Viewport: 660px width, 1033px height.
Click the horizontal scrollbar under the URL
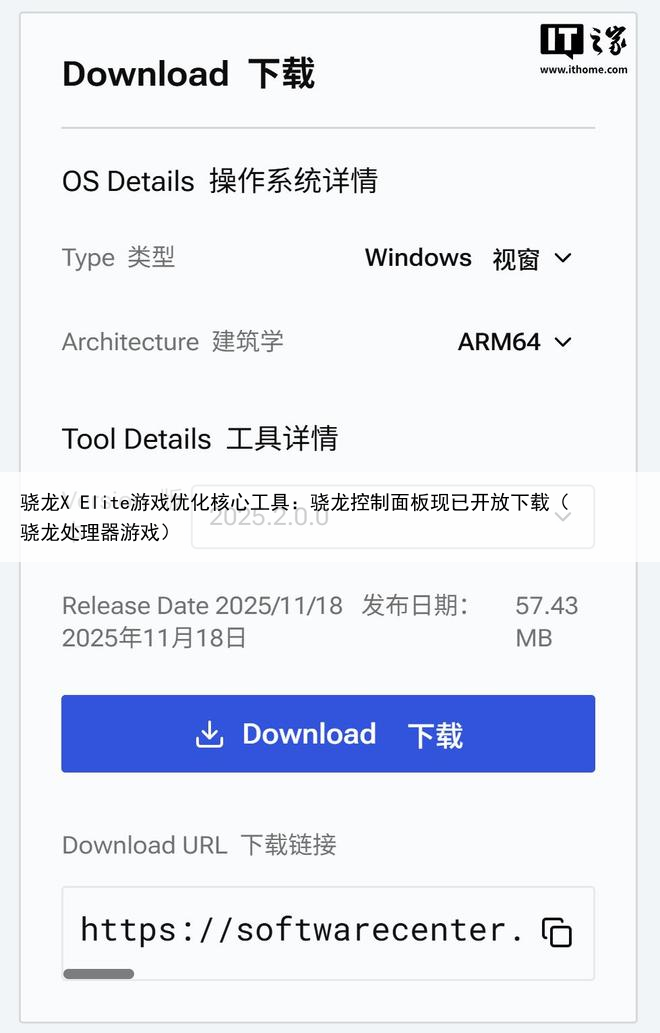point(99,973)
